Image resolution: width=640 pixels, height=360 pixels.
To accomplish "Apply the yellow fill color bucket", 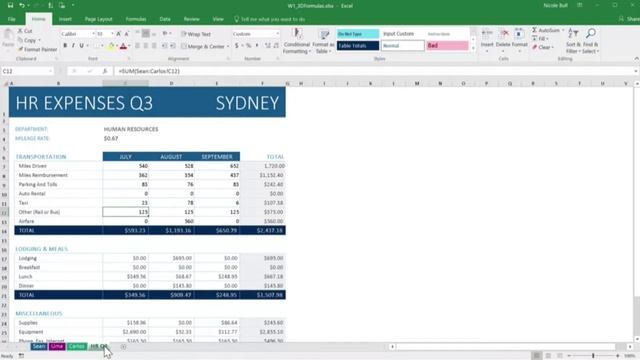I will pos(110,46).
